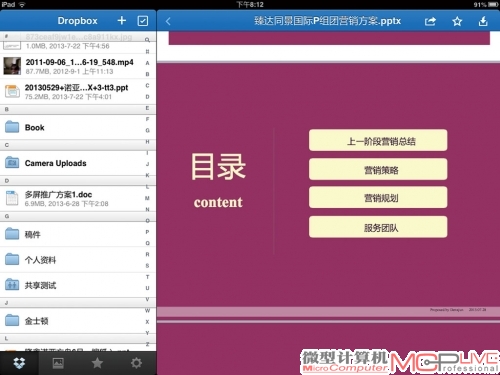Viewport: 500px width, 375px height.
Task: Tap the pptx file title in header
Action: point(327,21)
